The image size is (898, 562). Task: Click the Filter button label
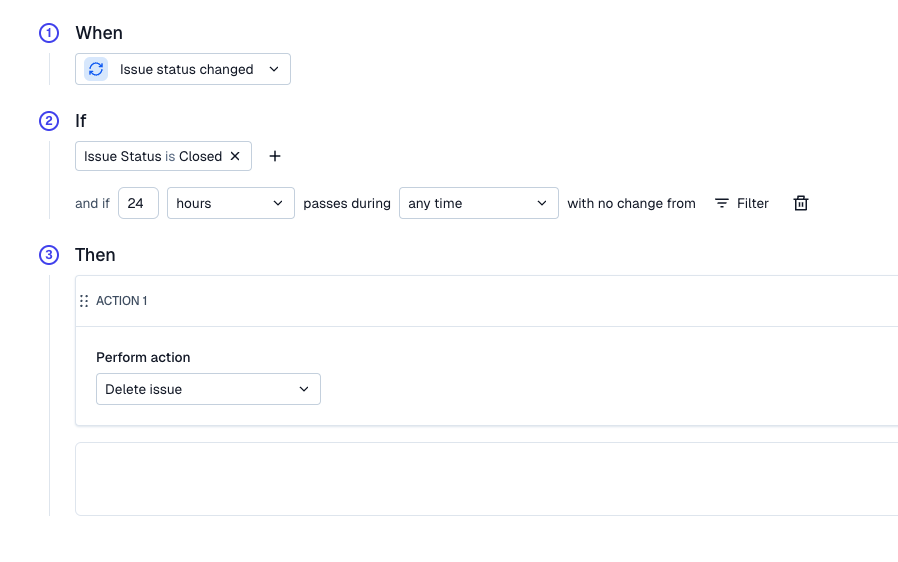pos(752,203)
